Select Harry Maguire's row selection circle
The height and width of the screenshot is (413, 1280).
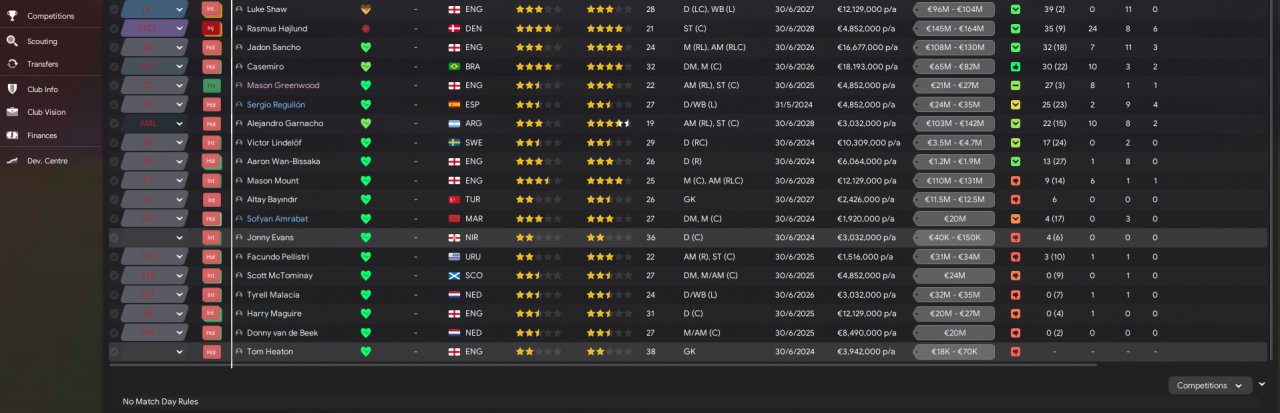click(114, 314)
